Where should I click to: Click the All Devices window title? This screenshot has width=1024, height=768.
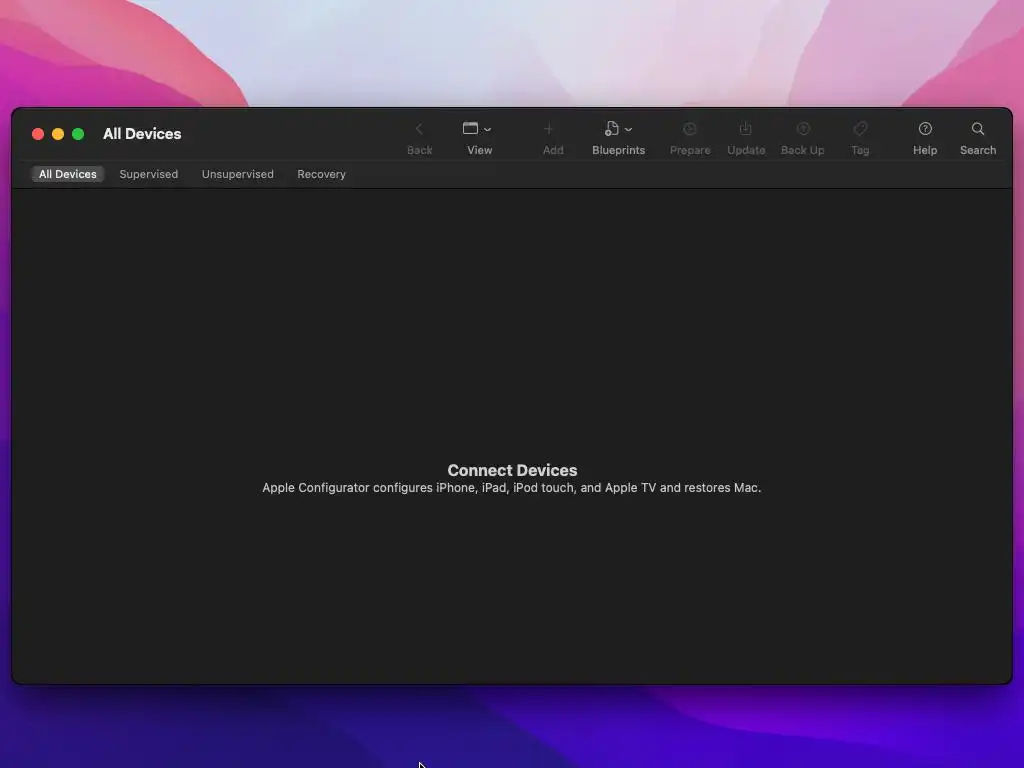(x=142, y=134)
